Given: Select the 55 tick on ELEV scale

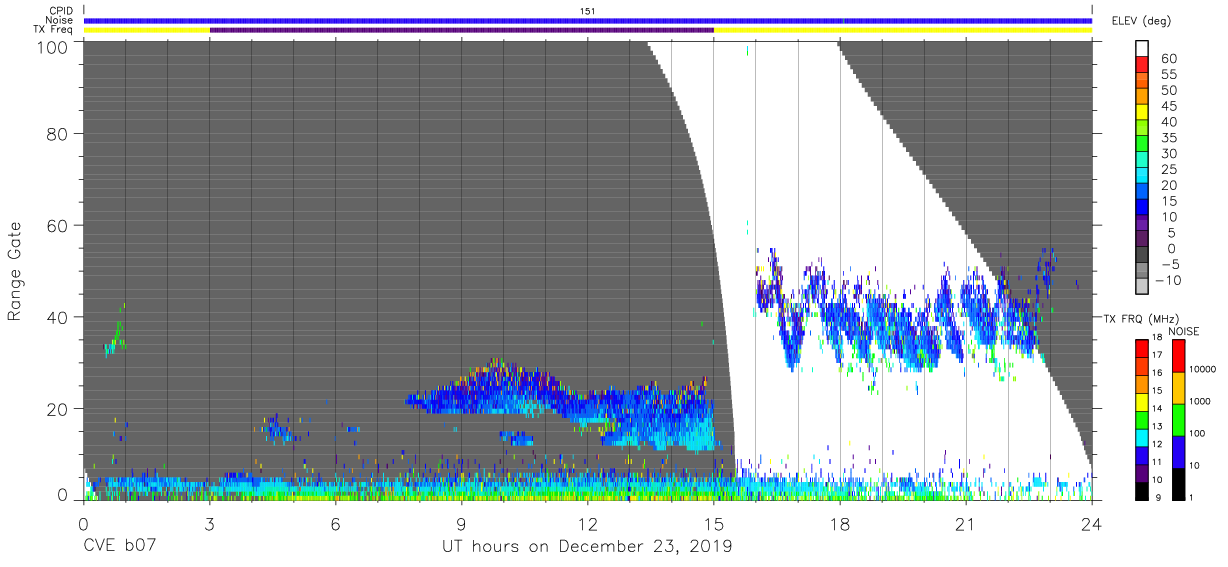Looking at the screenshot, I should [1167, 74].
